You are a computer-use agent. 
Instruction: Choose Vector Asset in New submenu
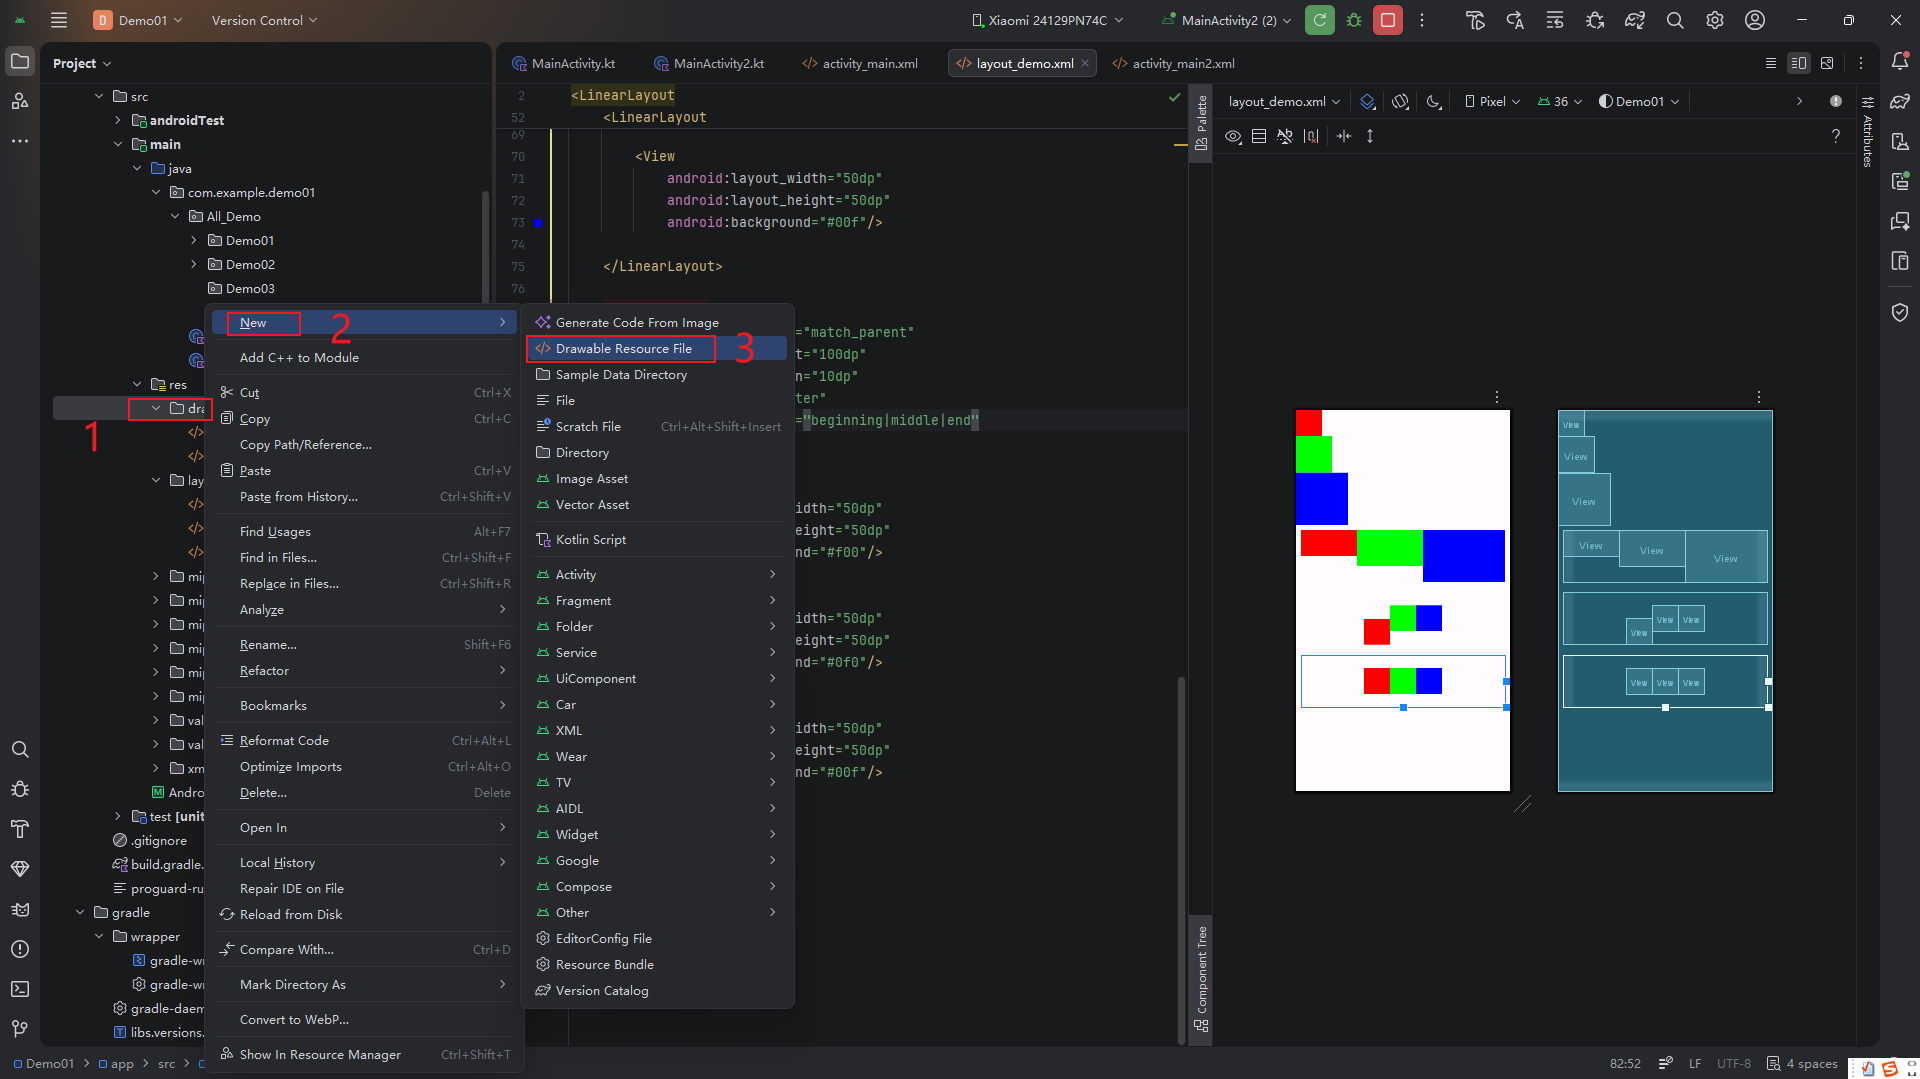click(658, 504)
